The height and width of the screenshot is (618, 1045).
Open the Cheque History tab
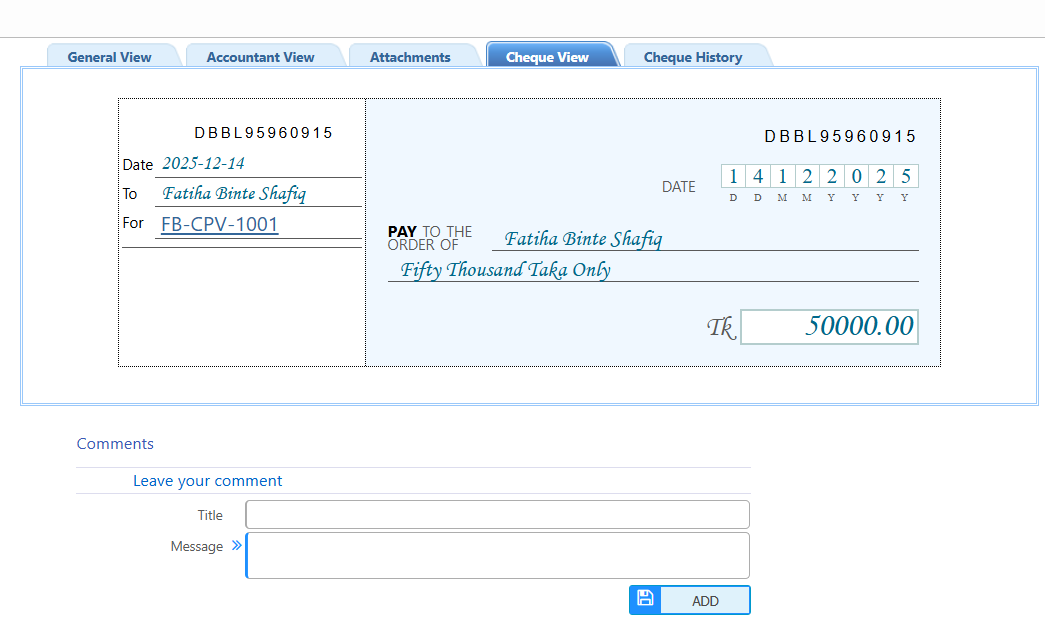(692, 57)
